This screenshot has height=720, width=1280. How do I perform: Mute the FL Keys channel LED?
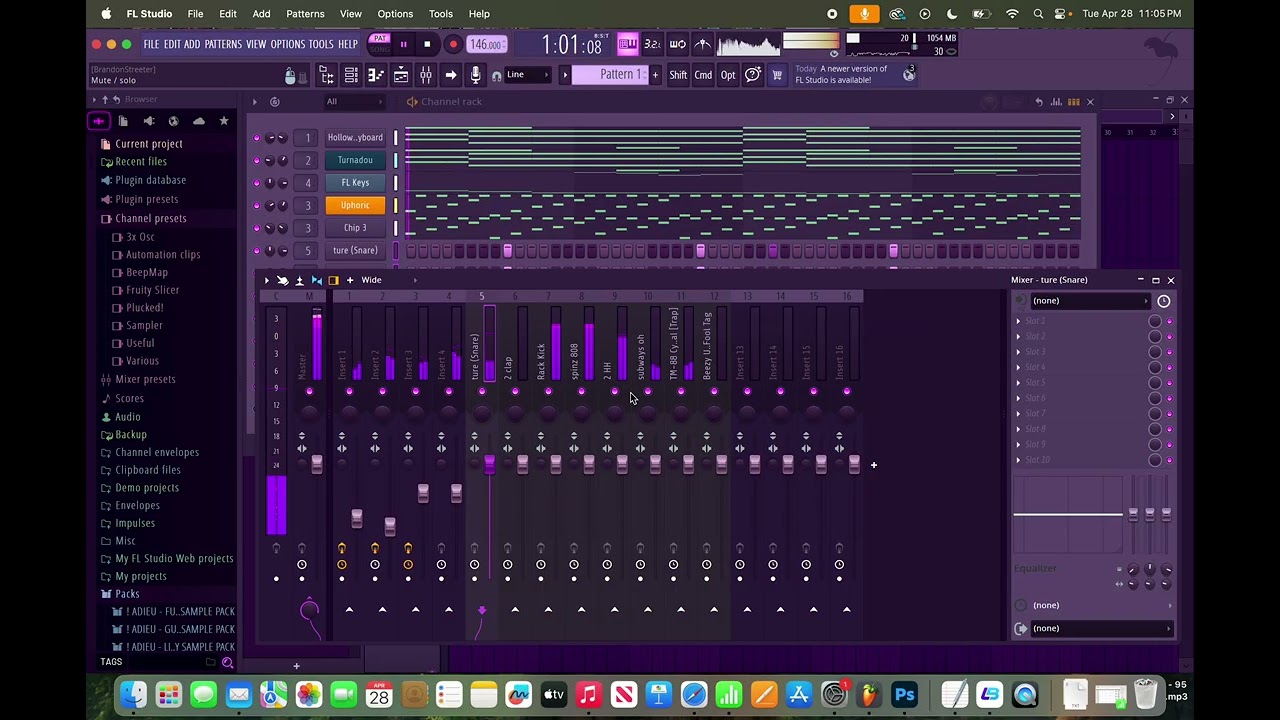[x=257, y=183]
